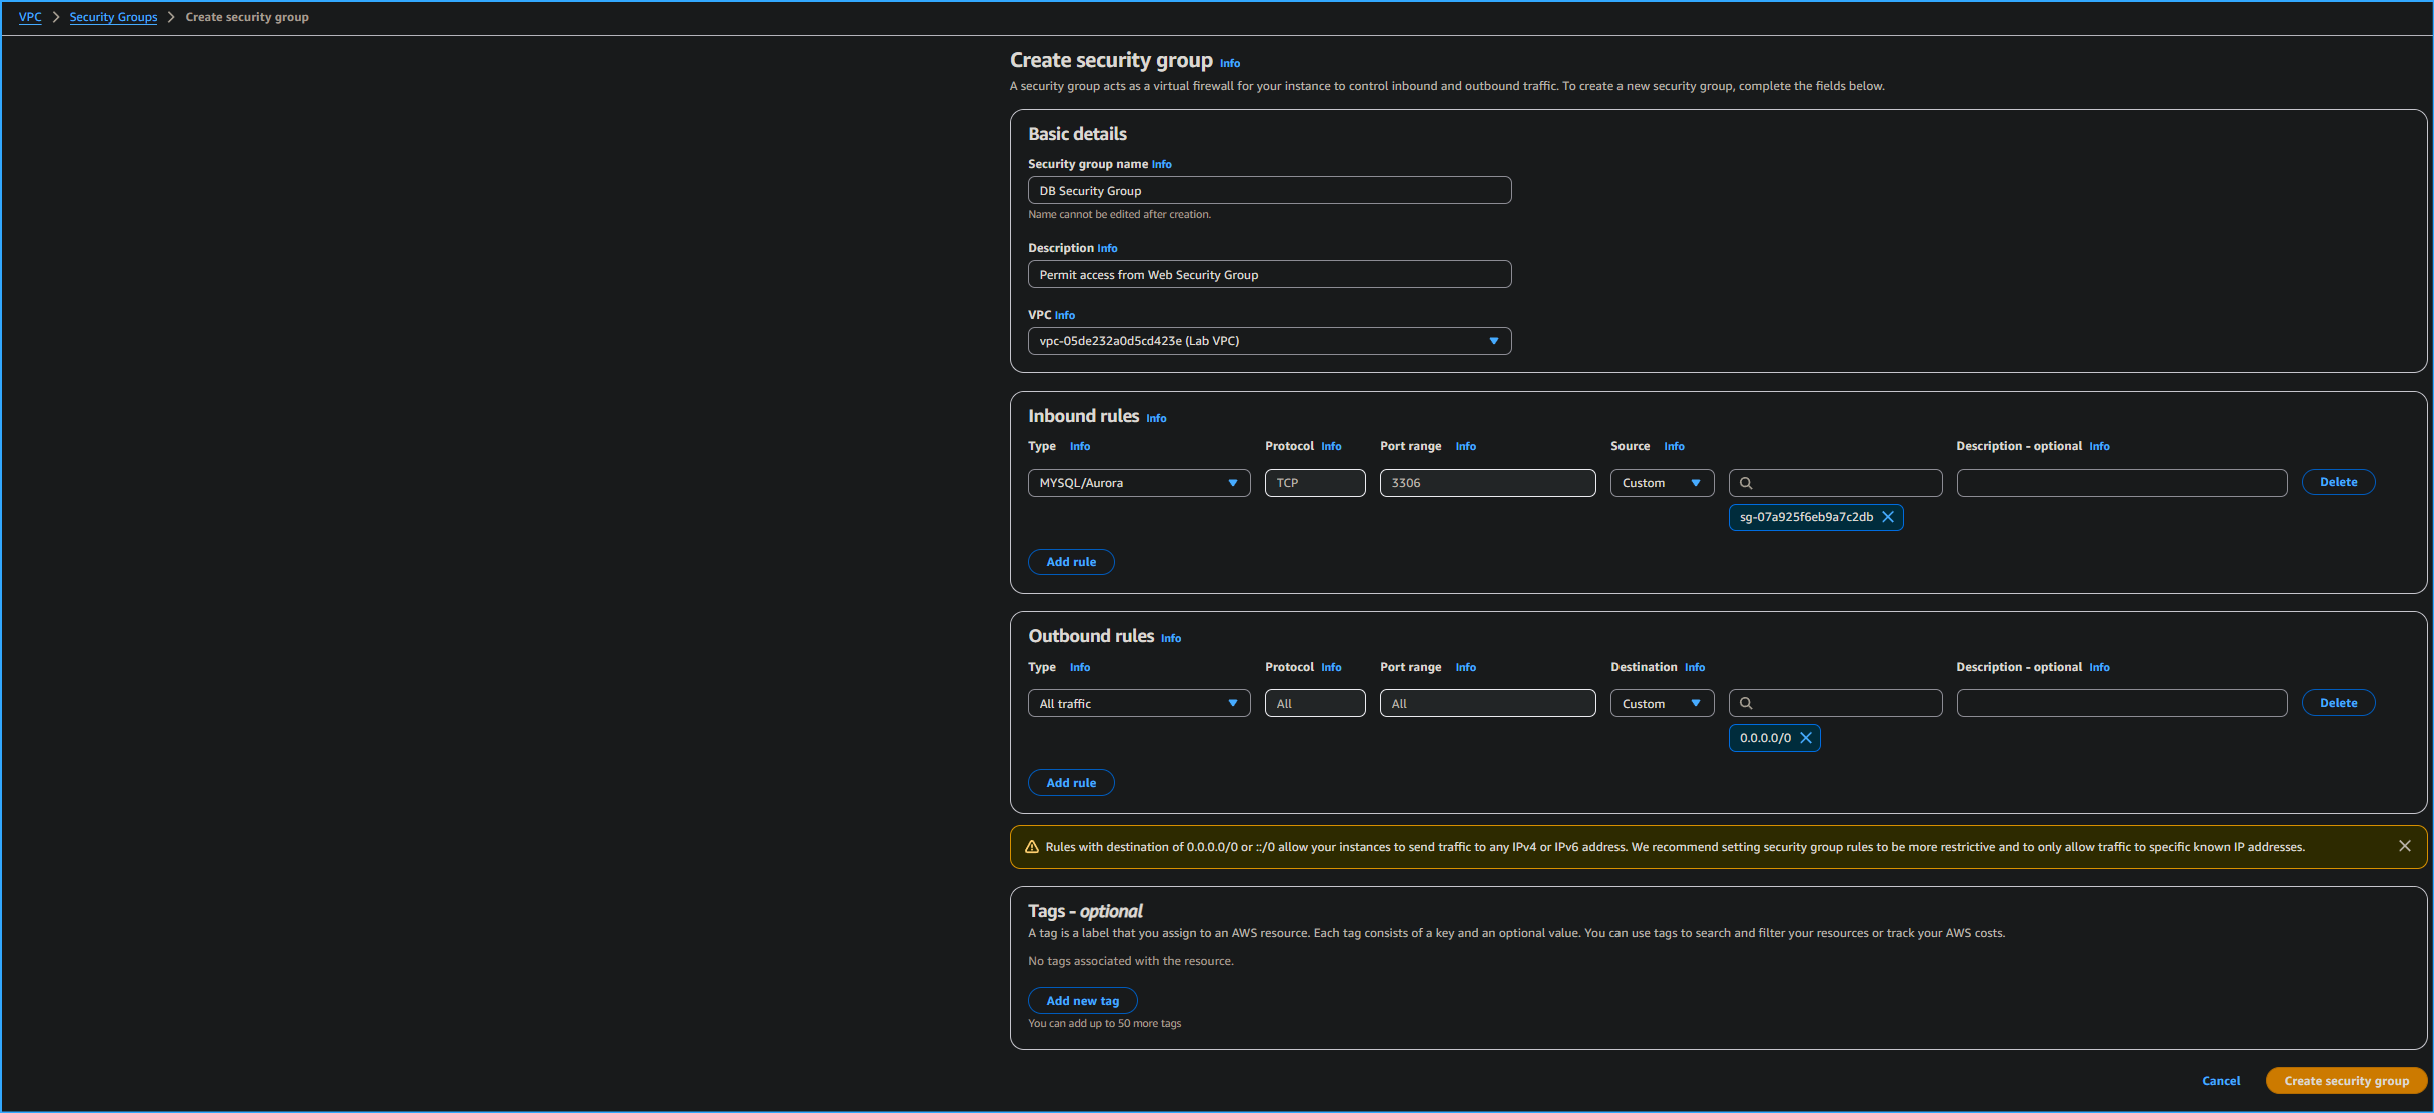Delete the outbound All traffic rule
The height and width of the screenshot is (1113, 2434).
tap(2338, 702)
